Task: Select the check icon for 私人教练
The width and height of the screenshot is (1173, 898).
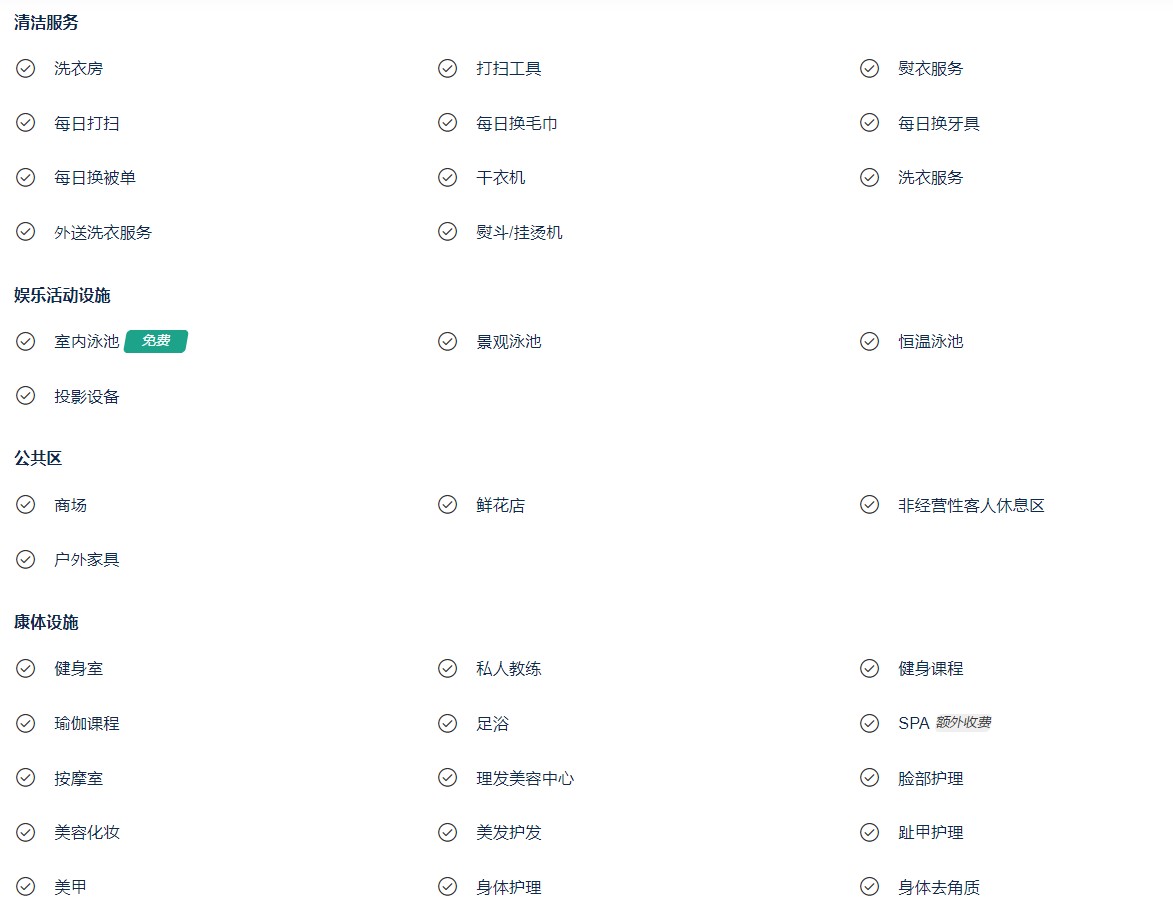Action: pos(447,668)
